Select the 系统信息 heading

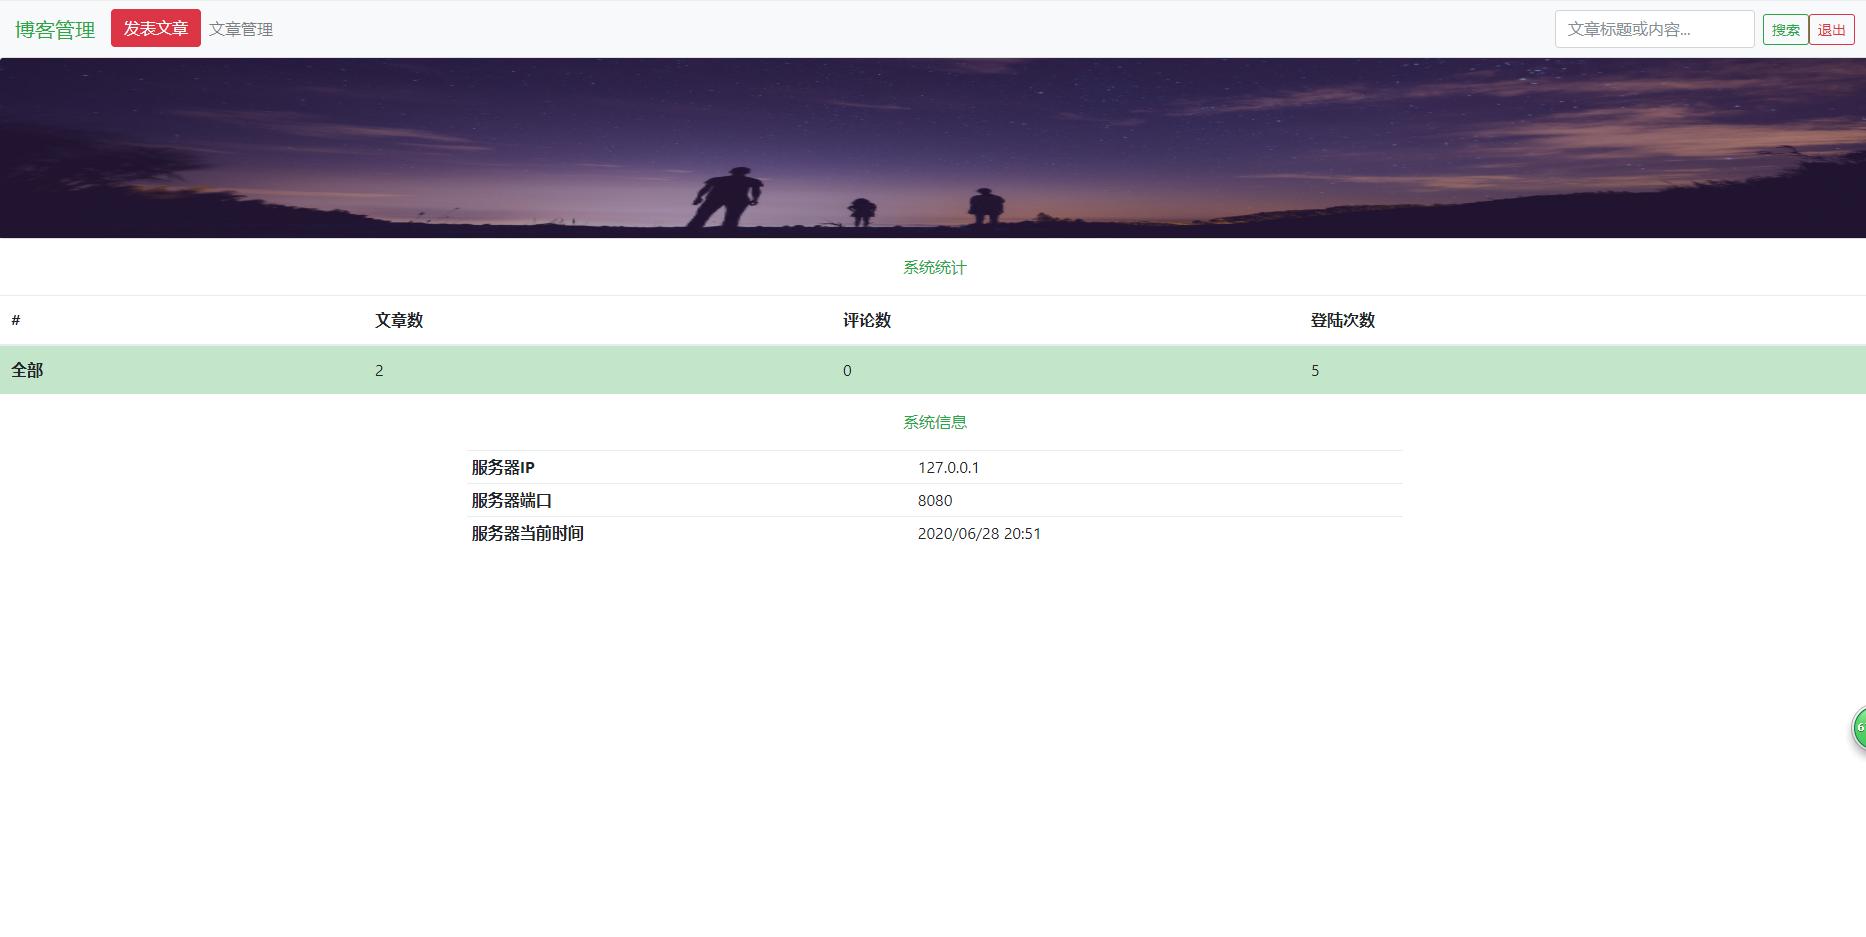pos(934,422)
